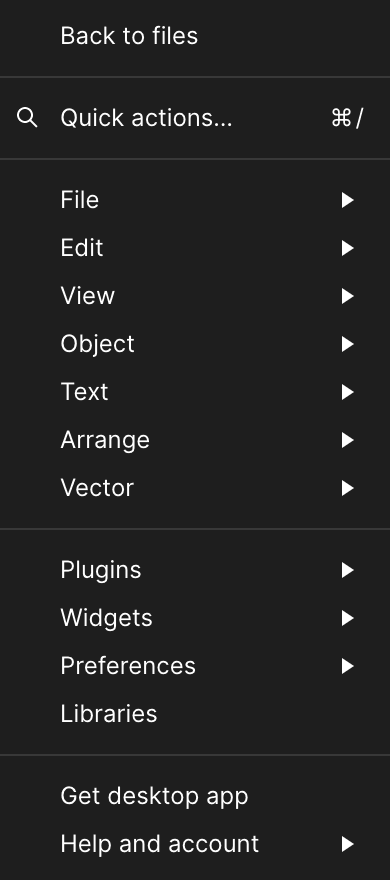Image resolution: width=390 pixels, height=880 pixels.
Task: Expand the Plugins submenu arrow
Action: pyautogui.click(x=347, y=570)
